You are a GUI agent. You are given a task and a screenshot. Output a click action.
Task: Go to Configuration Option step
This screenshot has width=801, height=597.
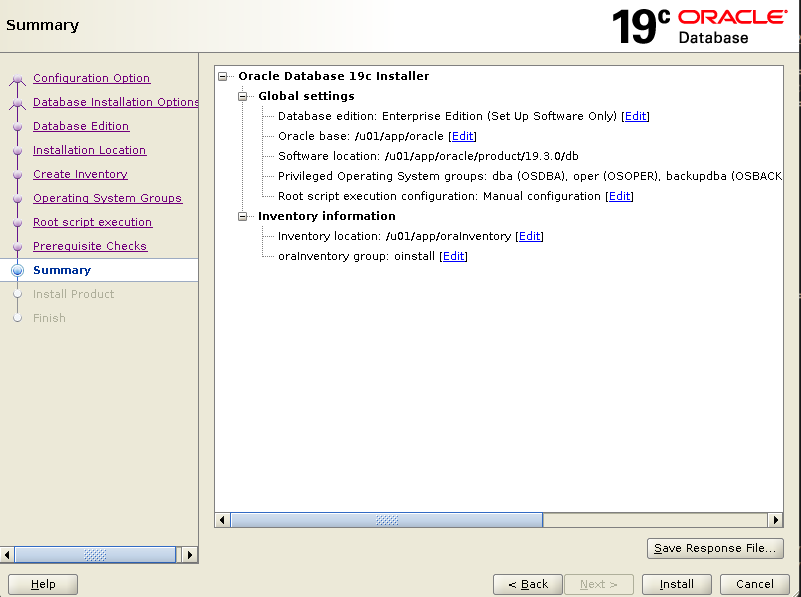point(91,78)
